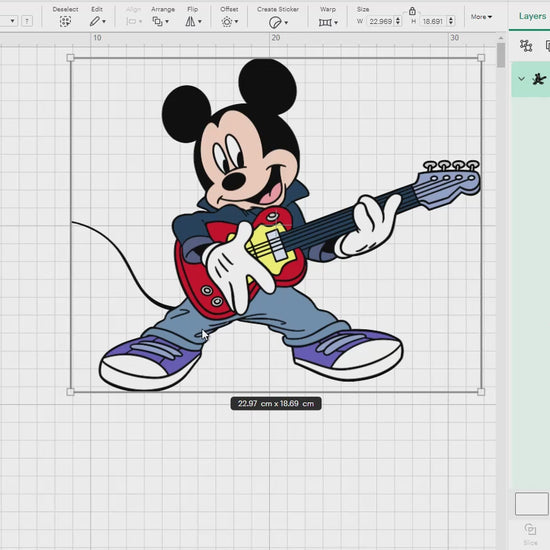The image size is (550, 550).
Task: Expand the Offset dropdown arrow
Action: [x=237, y=22]
